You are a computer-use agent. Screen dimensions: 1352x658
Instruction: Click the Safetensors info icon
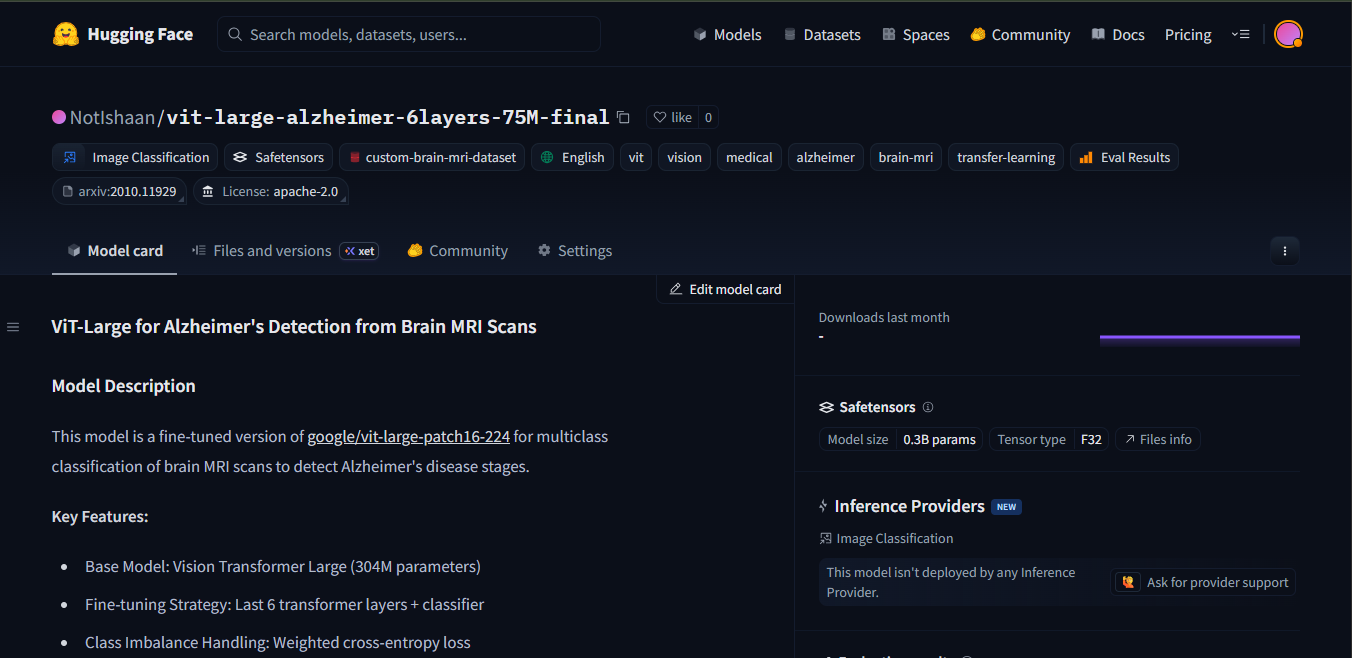pyautogui.click(x=928, y=408)
